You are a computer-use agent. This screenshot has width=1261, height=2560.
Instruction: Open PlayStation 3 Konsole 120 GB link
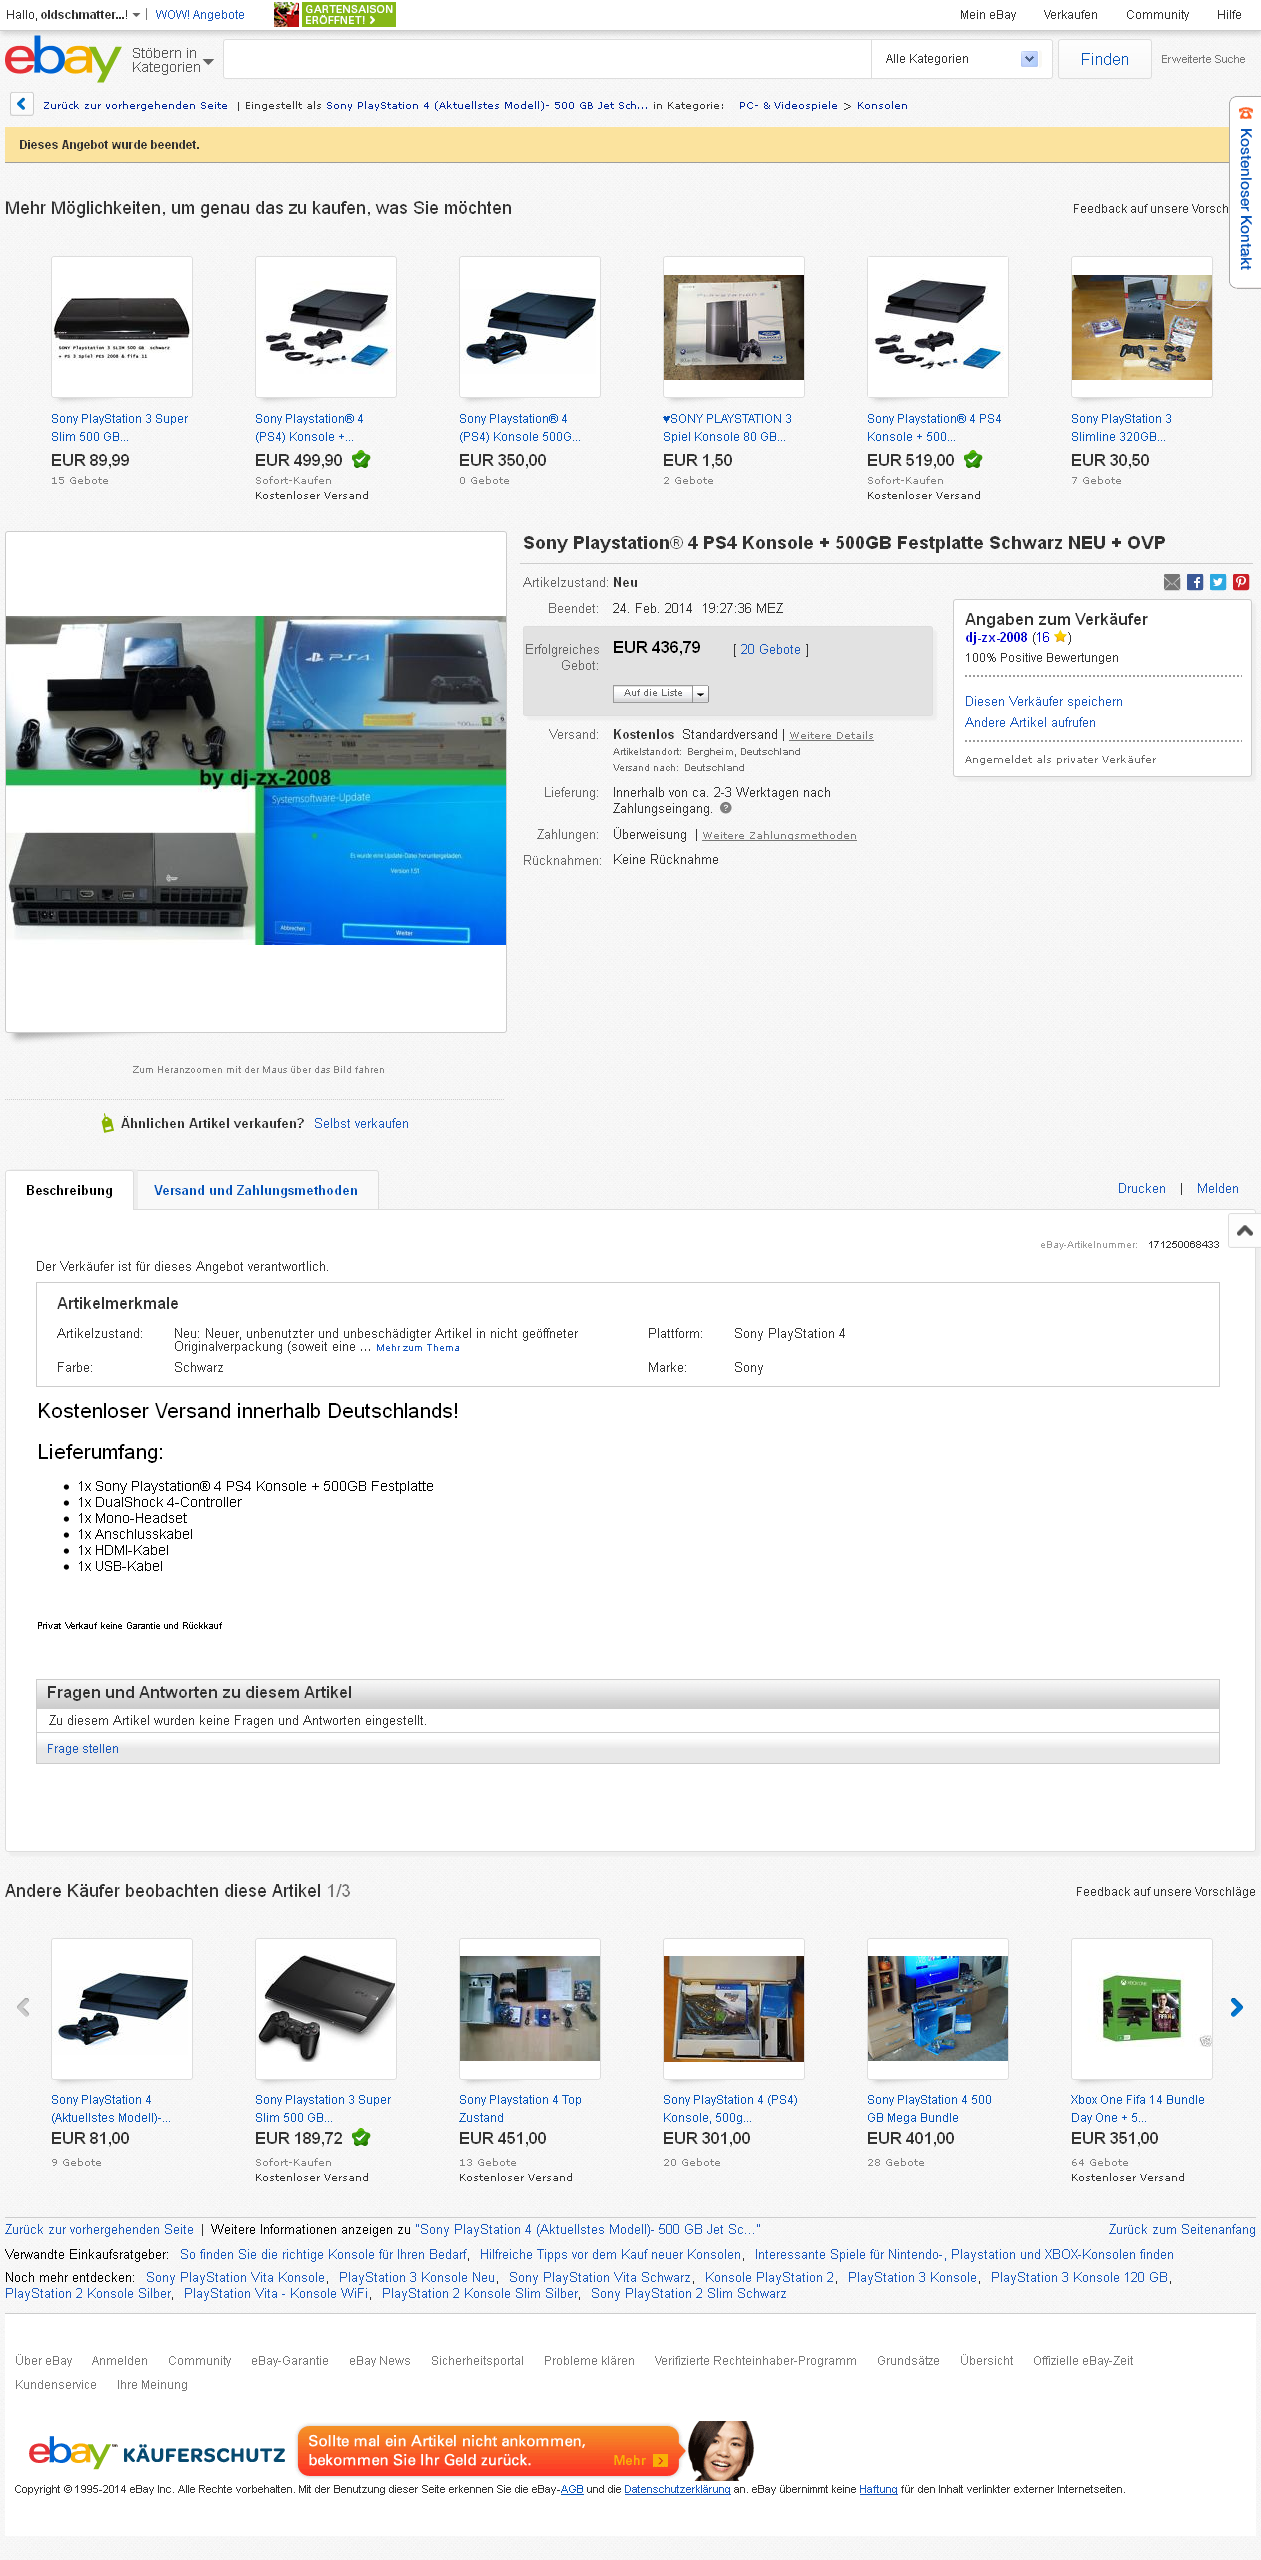pos(1079,2277)
